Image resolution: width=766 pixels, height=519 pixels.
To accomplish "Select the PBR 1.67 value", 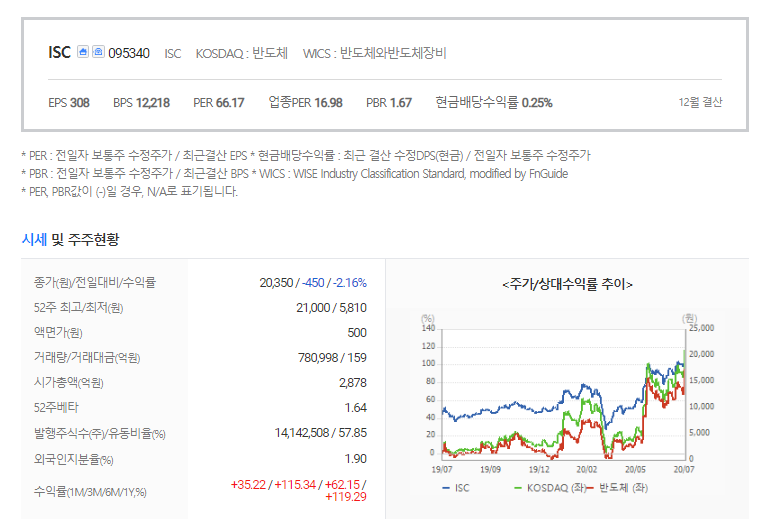I will click(389, 103).
